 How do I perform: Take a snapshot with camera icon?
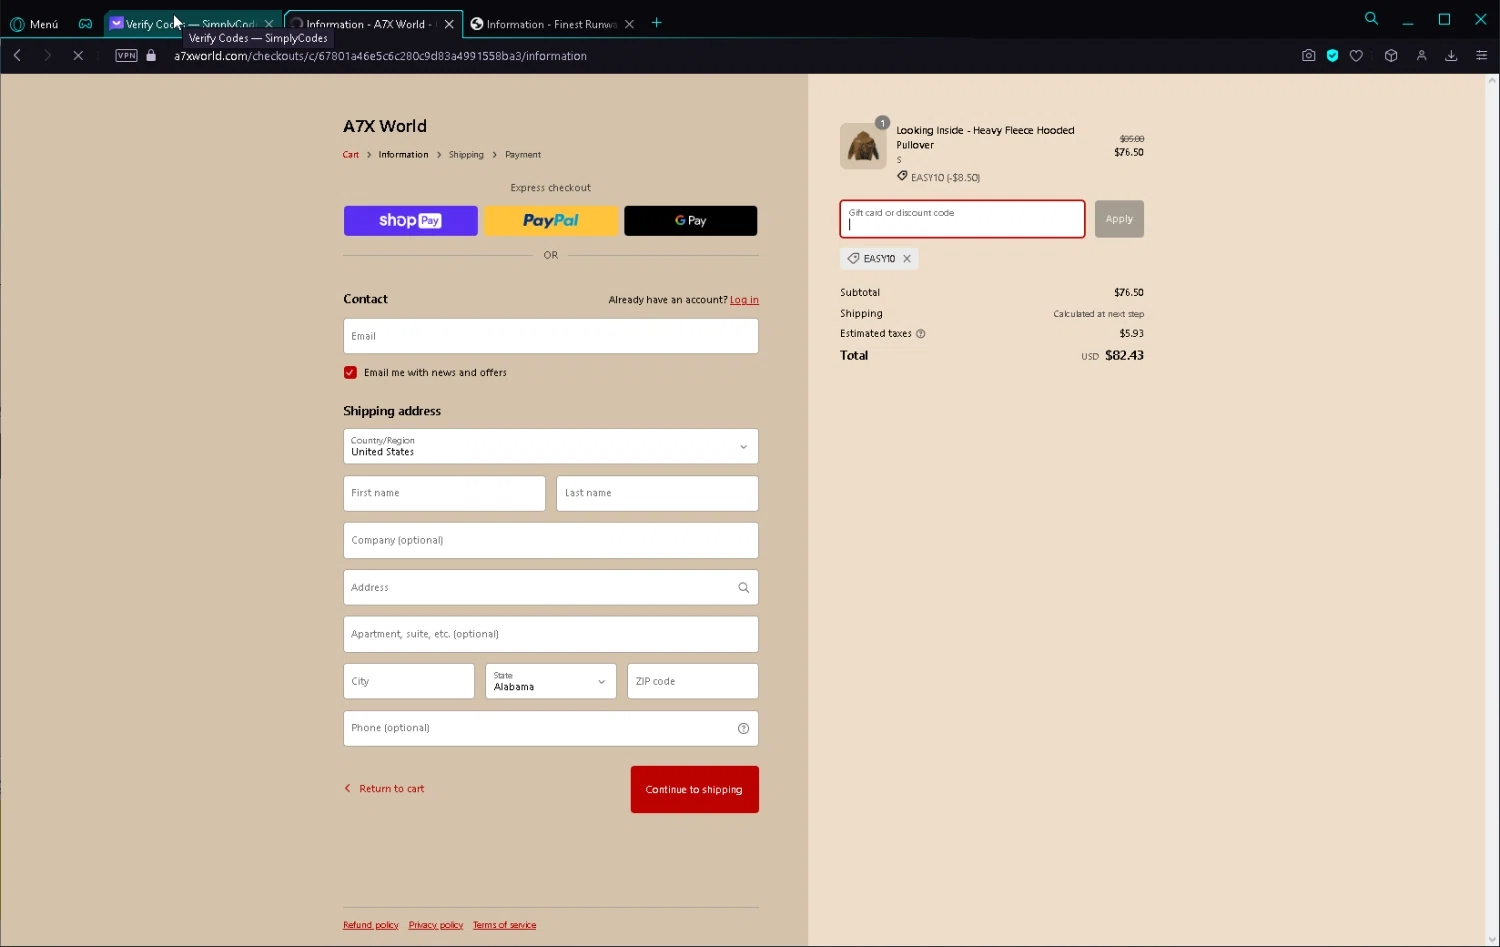click(x=1308, y=56)
